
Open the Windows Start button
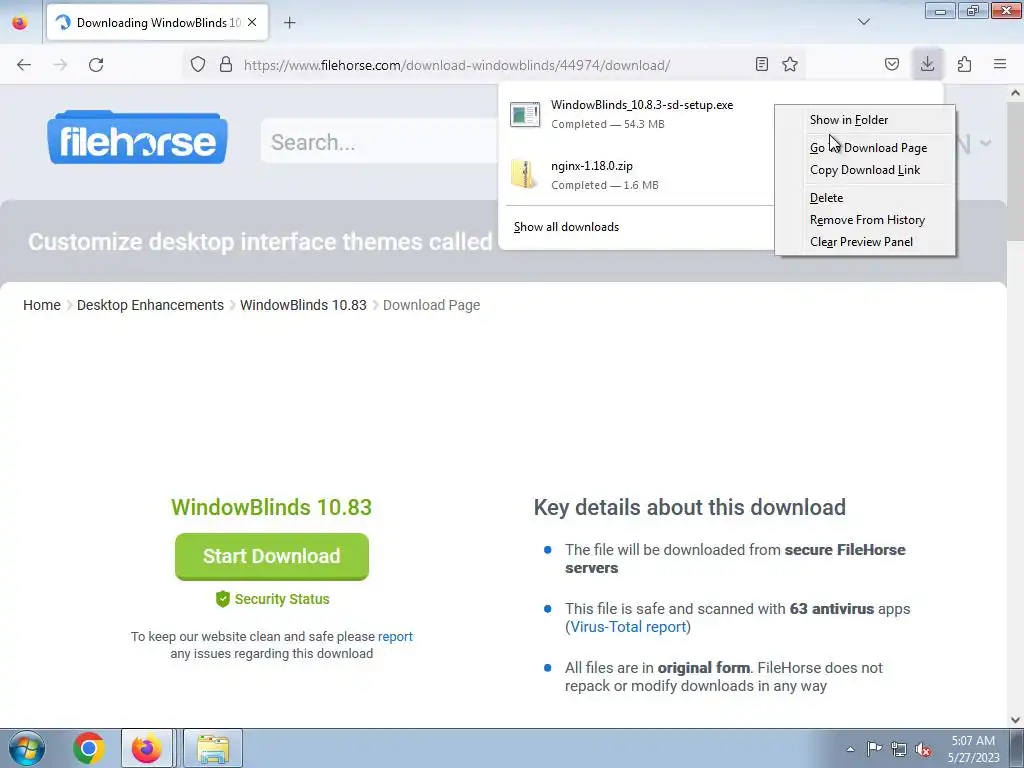(27, 748)
